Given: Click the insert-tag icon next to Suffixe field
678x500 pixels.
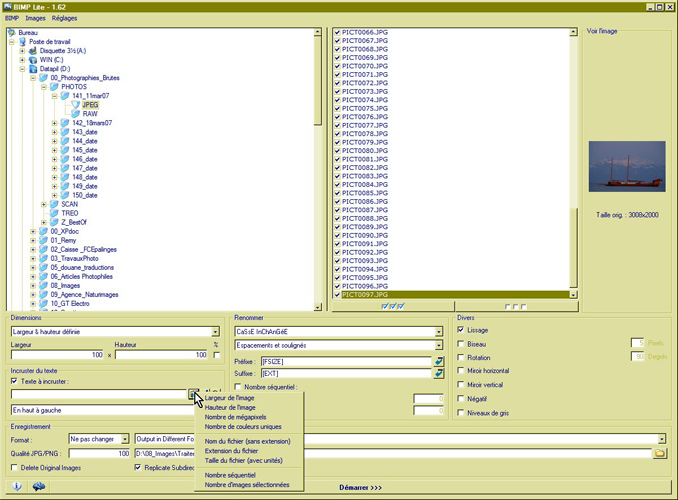Looking at the screenshot, I should [x=438, y=373].
